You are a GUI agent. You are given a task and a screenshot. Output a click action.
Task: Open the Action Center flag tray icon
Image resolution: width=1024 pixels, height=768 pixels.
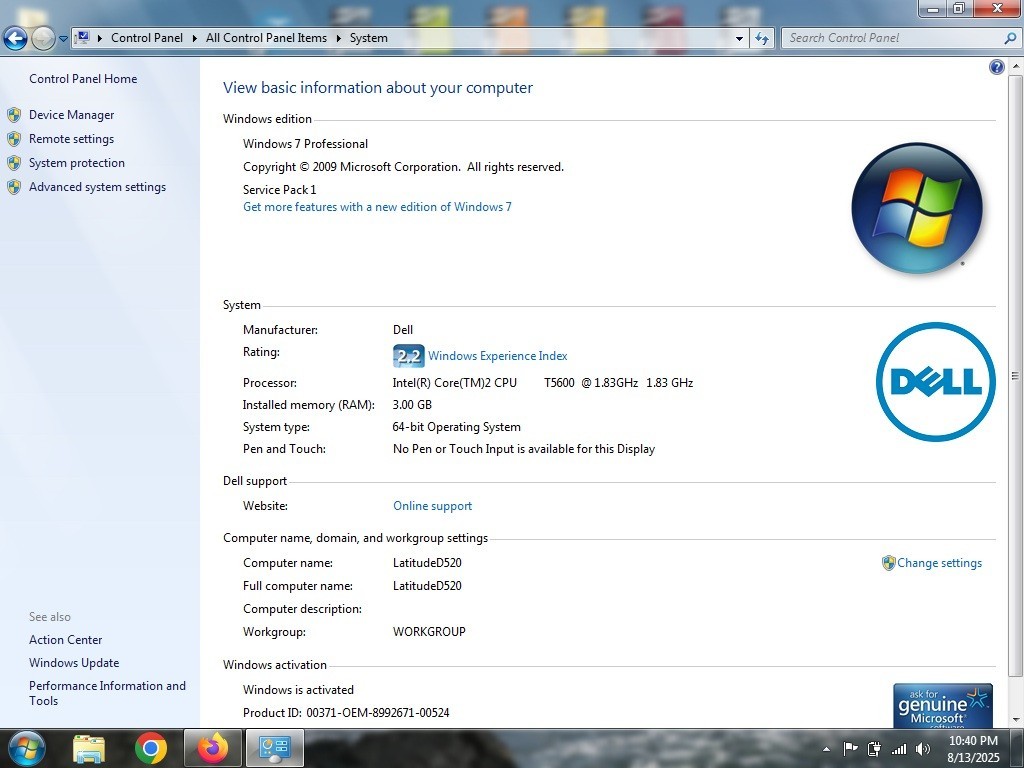click(850, 749)
